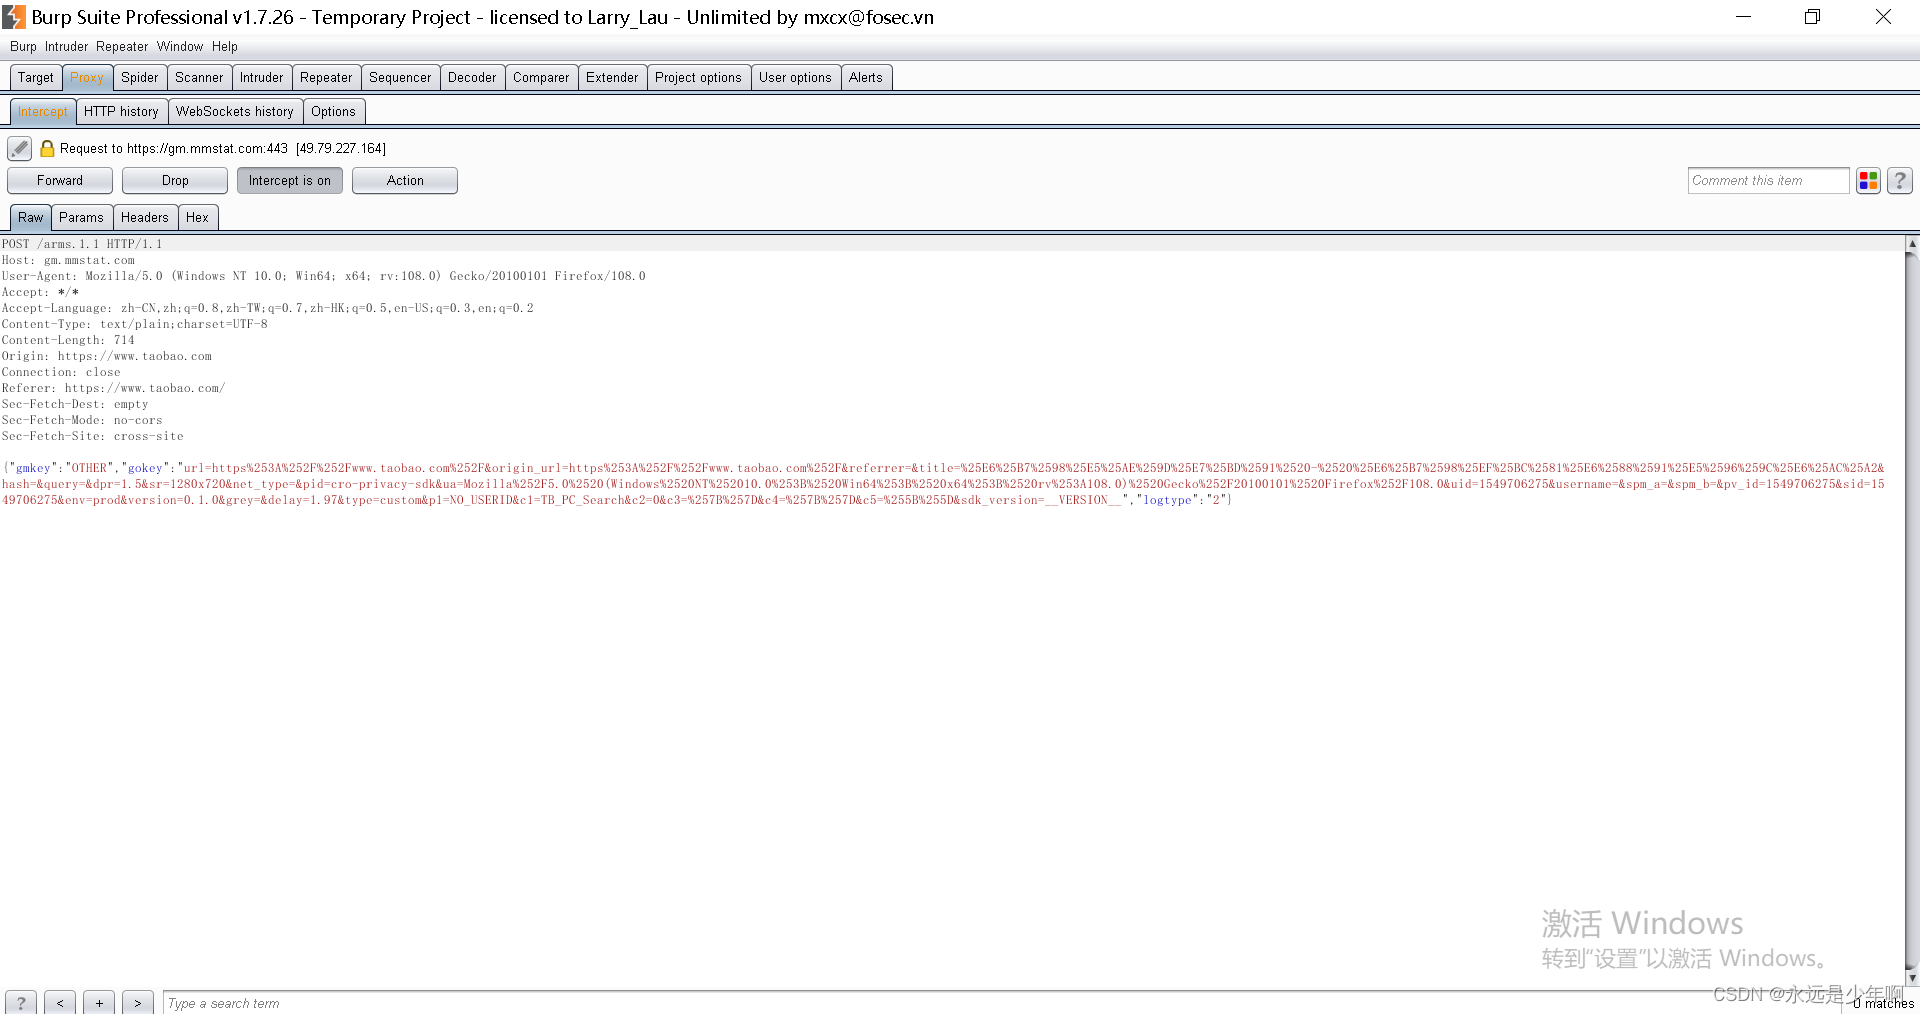Open the HTTP history sub-tab
1920x1014 pixels.
(121, 112)
